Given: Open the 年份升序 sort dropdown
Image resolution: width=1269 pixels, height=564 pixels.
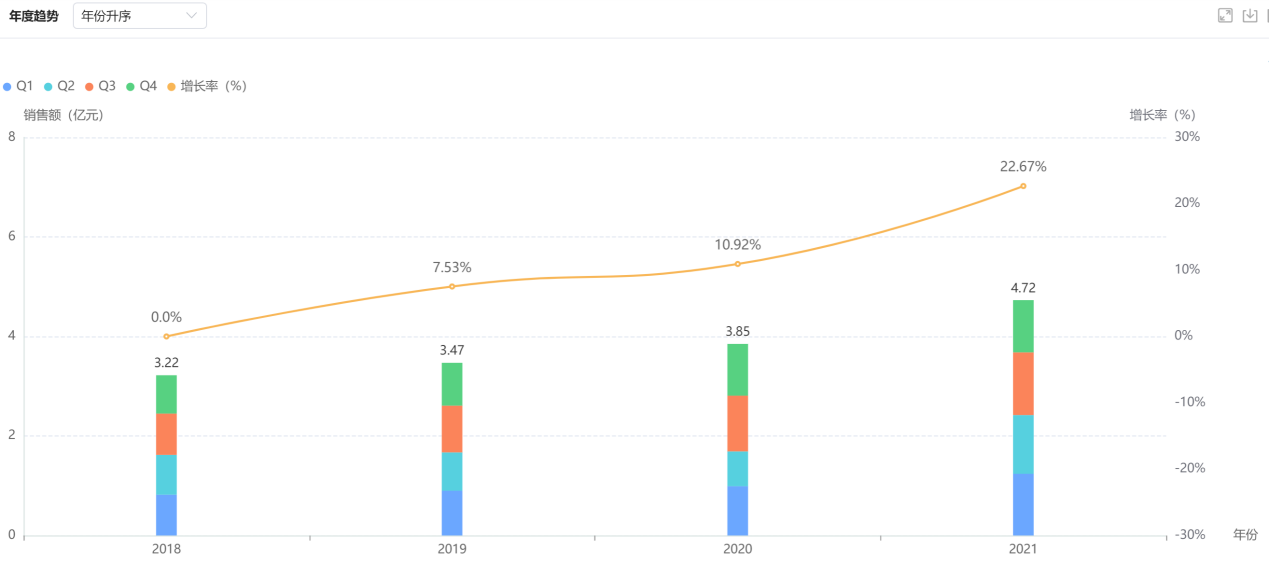Looking at the screenshot, I should coord(139,16).
